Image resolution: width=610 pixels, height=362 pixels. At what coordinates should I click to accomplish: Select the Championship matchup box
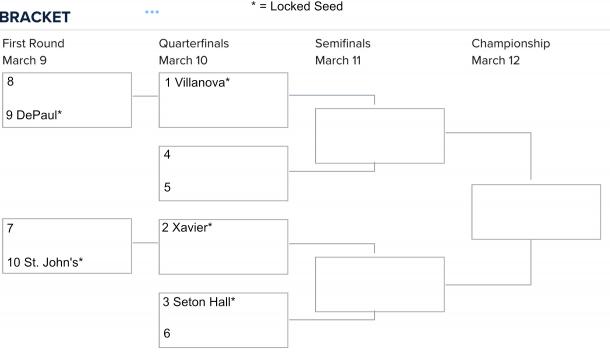tap(536, 212)
